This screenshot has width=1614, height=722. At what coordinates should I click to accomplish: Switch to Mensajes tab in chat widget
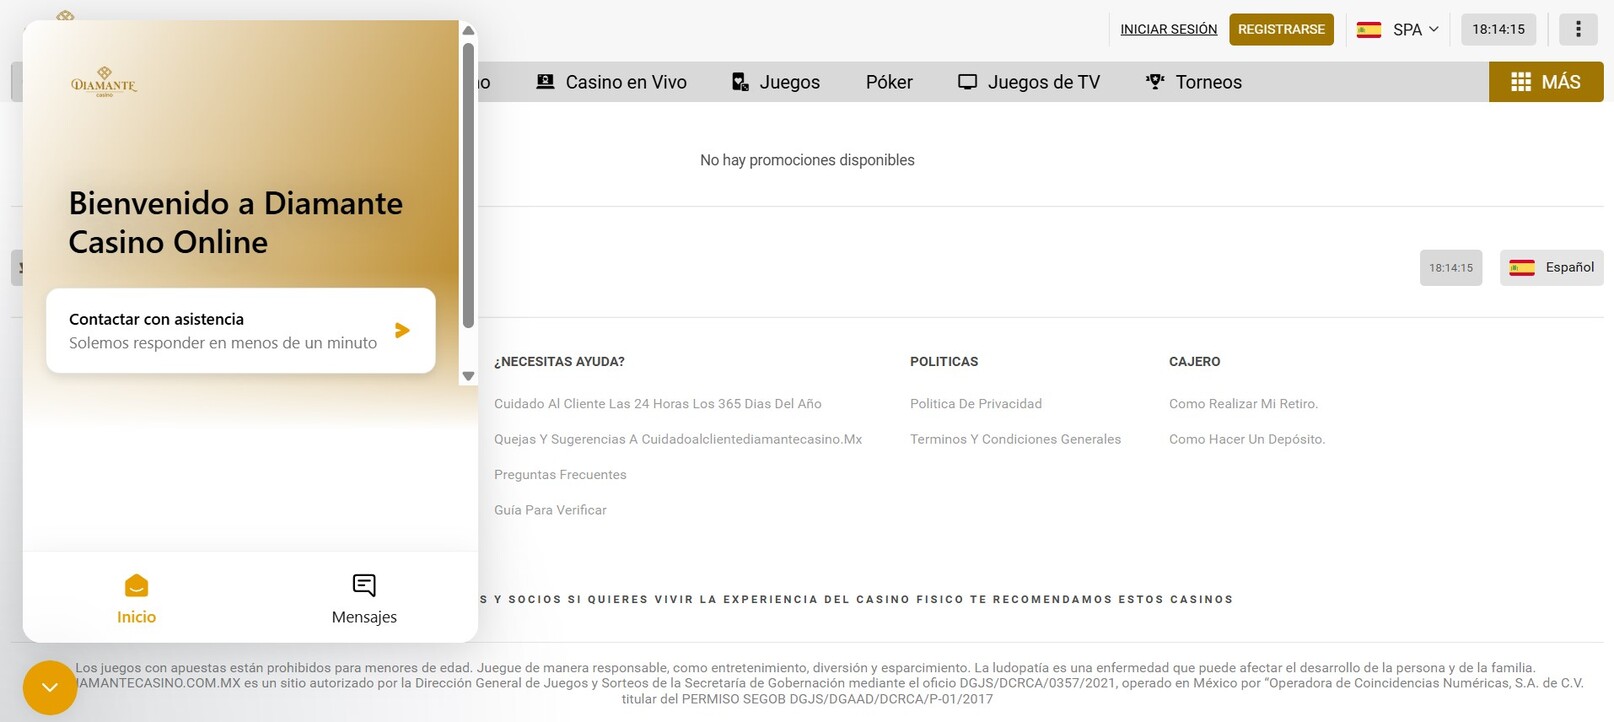[364, 598]
